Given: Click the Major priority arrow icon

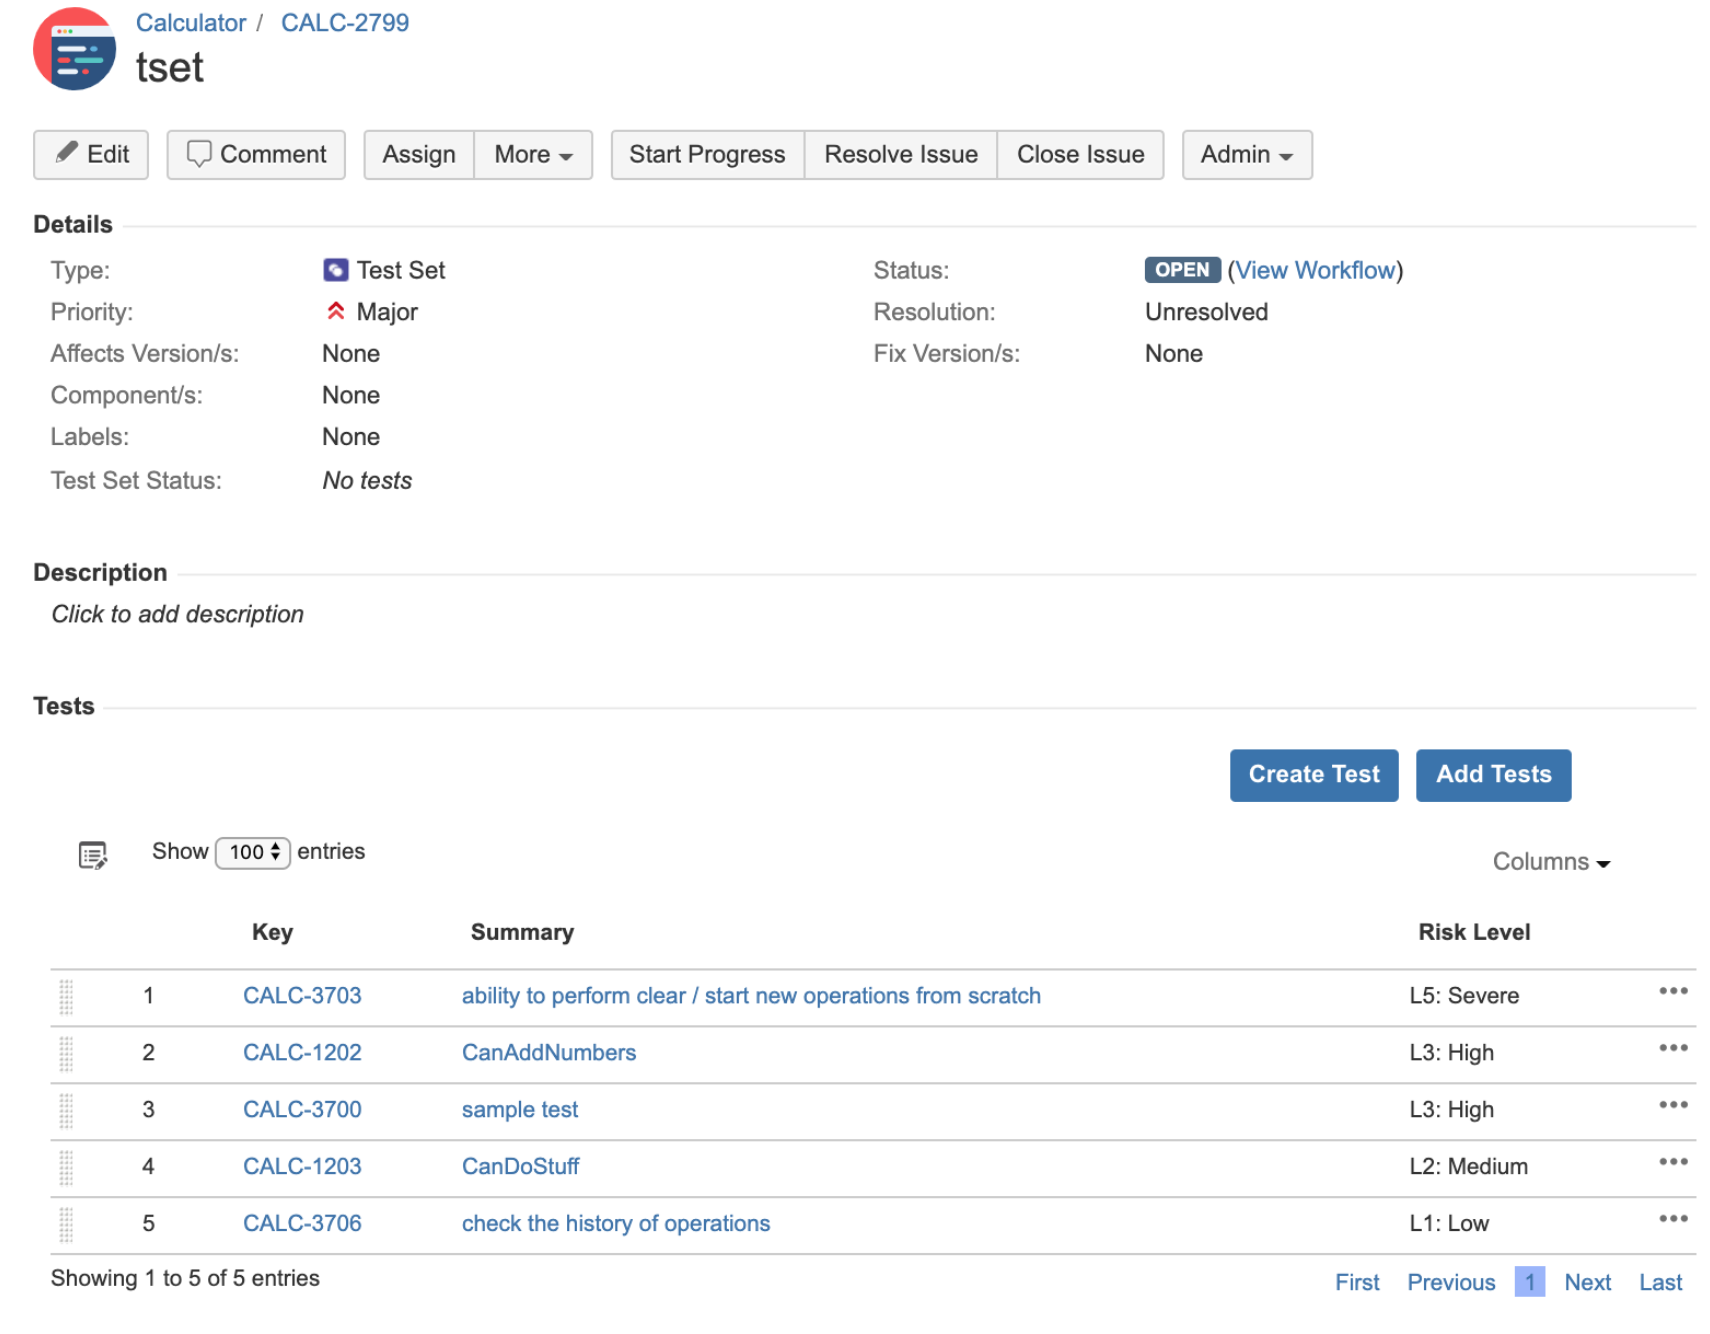Looking at the screenshot, I should (x=335, y=311).
